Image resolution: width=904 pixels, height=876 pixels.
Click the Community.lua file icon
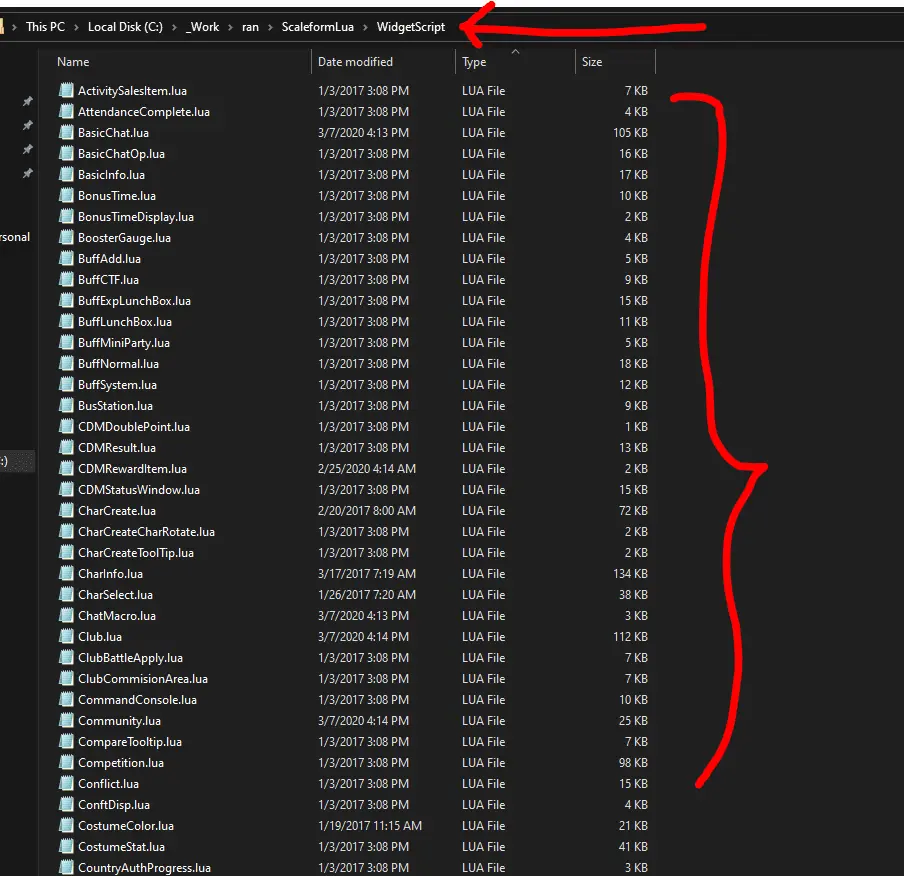coord(67,721)
